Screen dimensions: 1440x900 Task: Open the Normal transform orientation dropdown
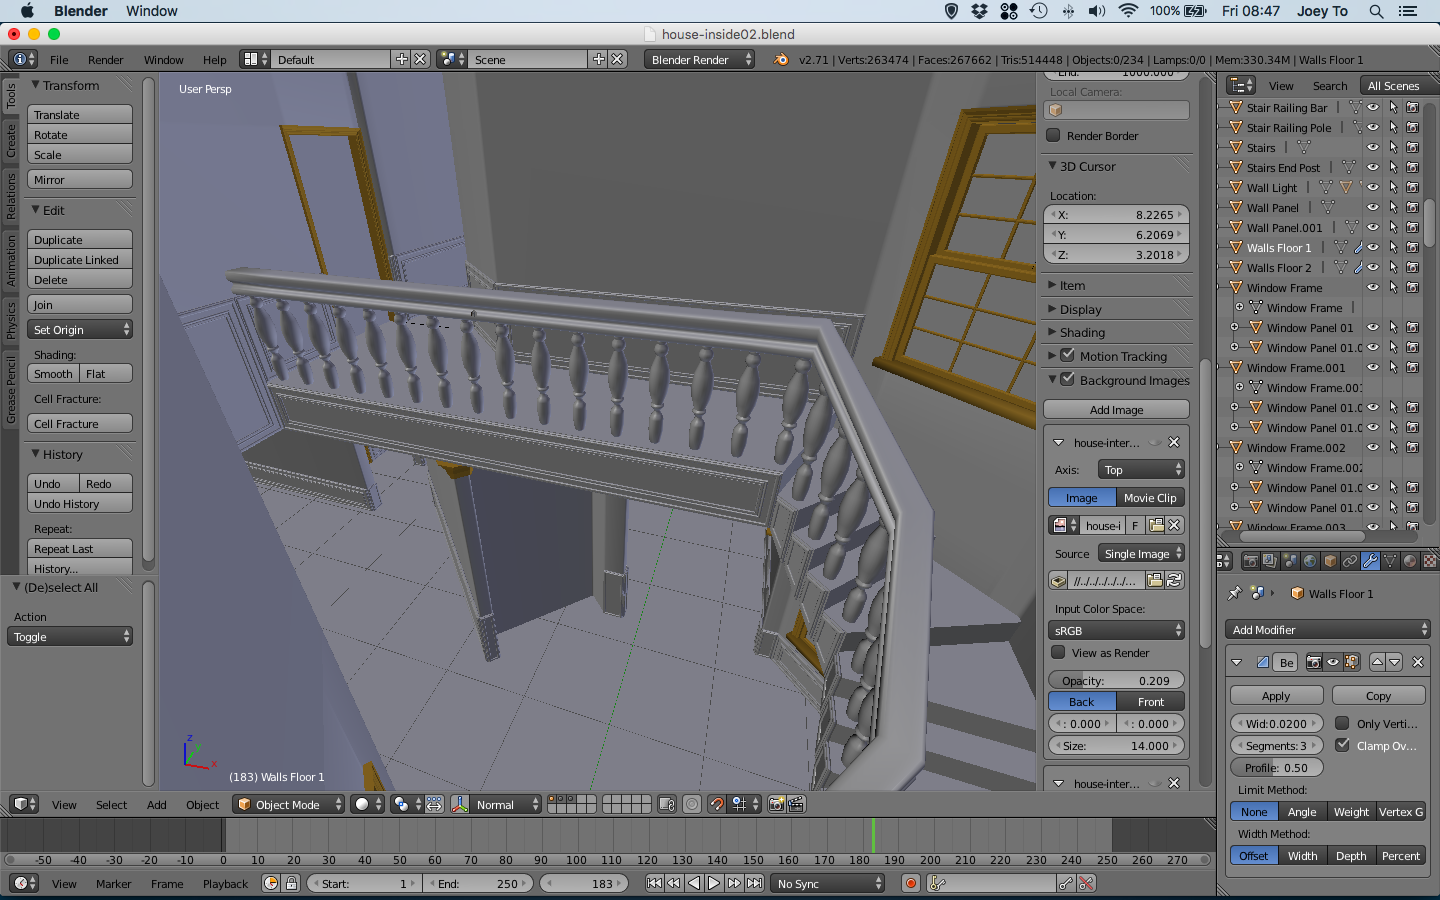coord(507,804)
